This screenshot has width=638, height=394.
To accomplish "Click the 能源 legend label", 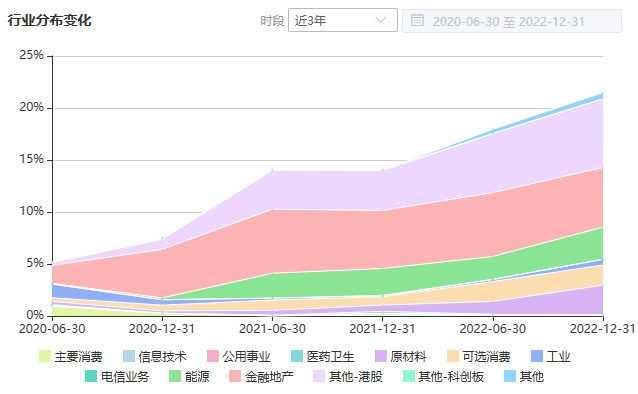I will [197, 376].
